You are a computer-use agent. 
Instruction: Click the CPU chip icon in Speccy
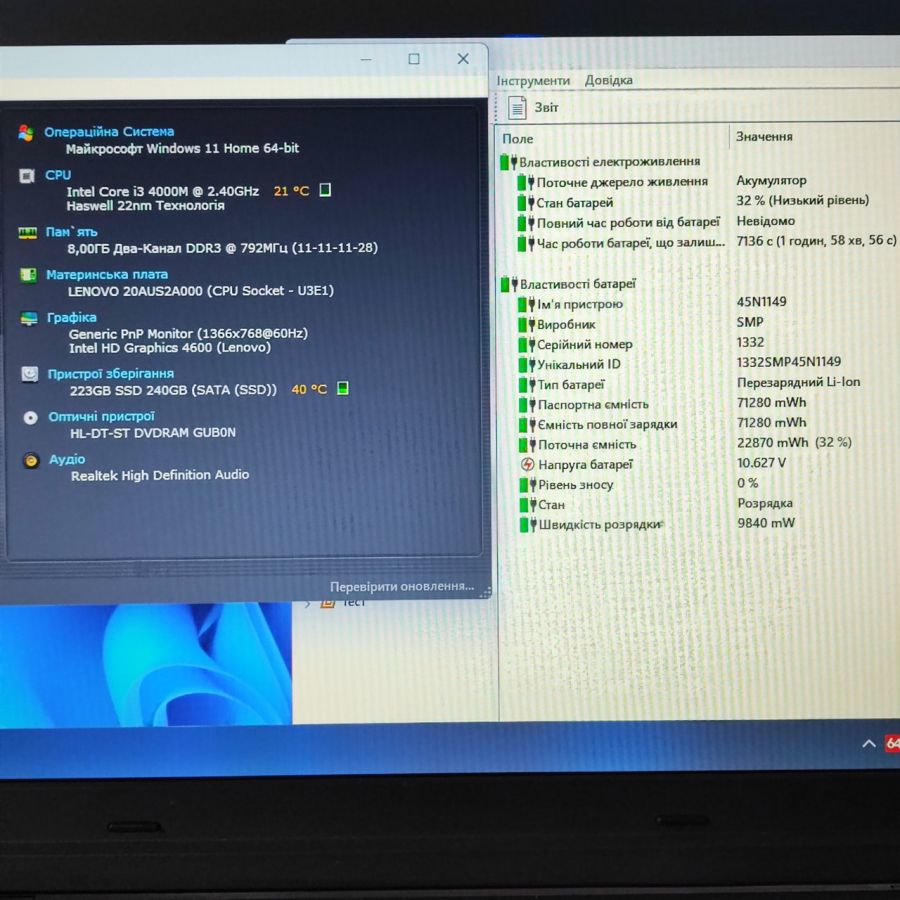point(27,176)
